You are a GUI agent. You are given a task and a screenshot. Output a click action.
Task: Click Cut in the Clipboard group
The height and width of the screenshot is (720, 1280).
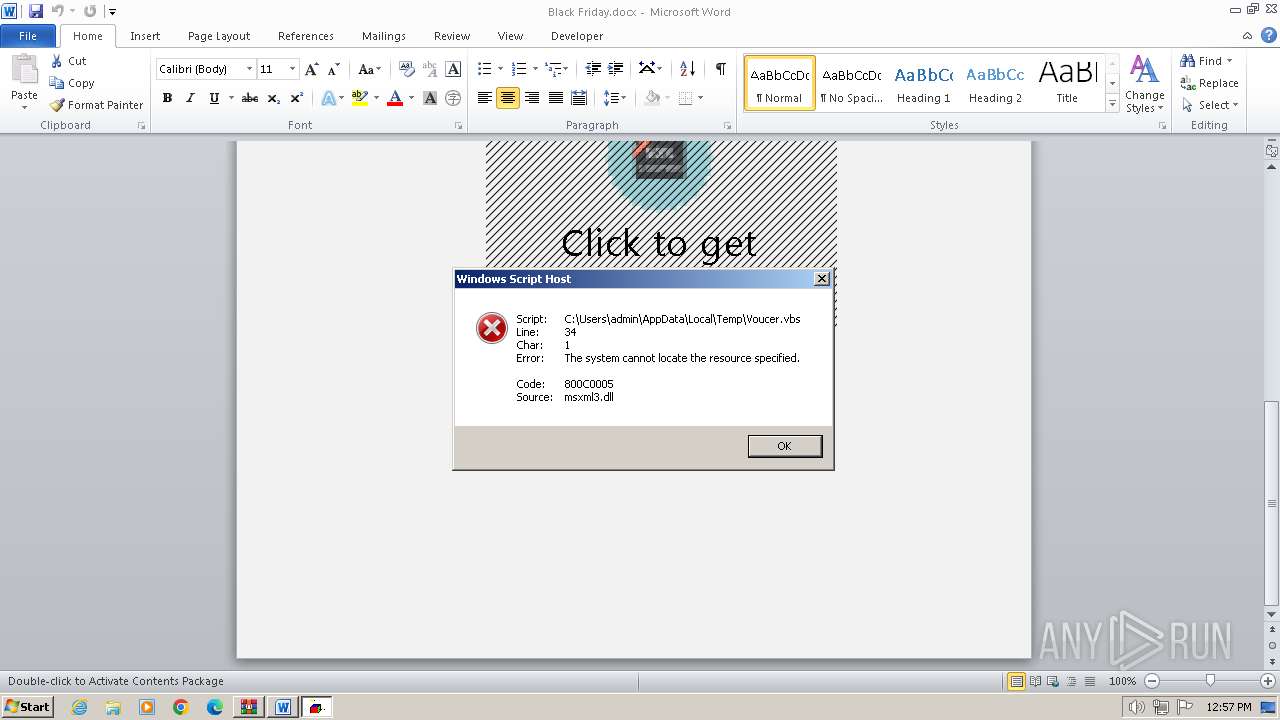(69, 61)
